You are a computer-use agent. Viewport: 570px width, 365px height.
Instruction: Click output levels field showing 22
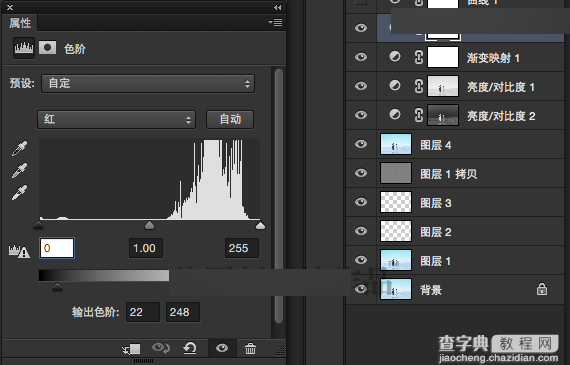point(143,312)
